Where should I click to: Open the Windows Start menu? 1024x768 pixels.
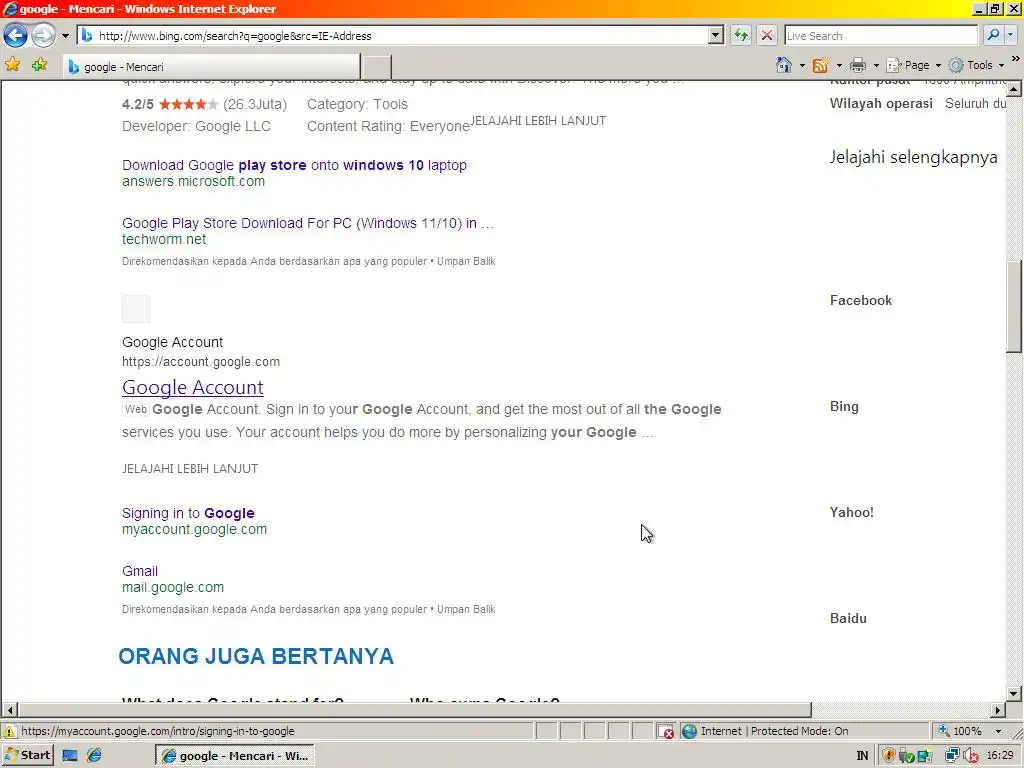27,756
